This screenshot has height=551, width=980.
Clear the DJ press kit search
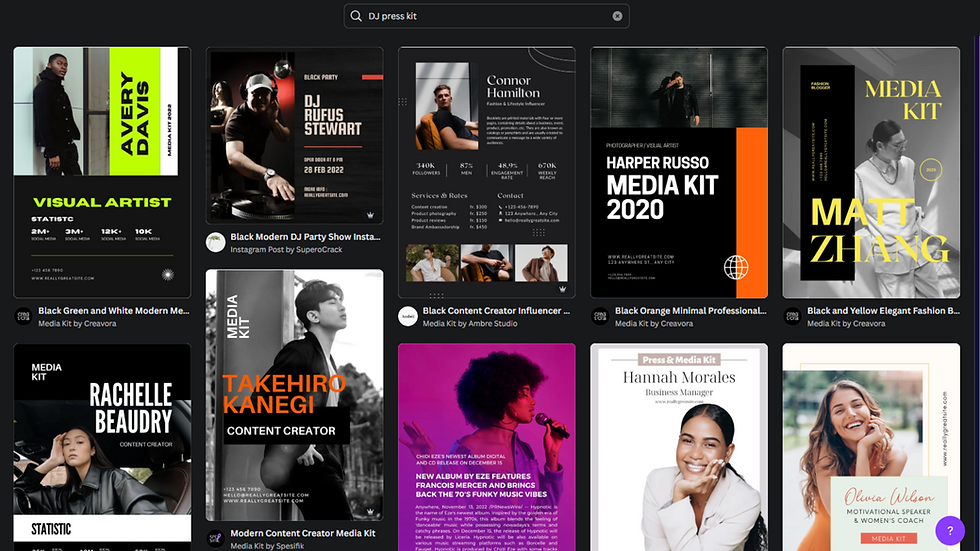[x=617, y=16]
